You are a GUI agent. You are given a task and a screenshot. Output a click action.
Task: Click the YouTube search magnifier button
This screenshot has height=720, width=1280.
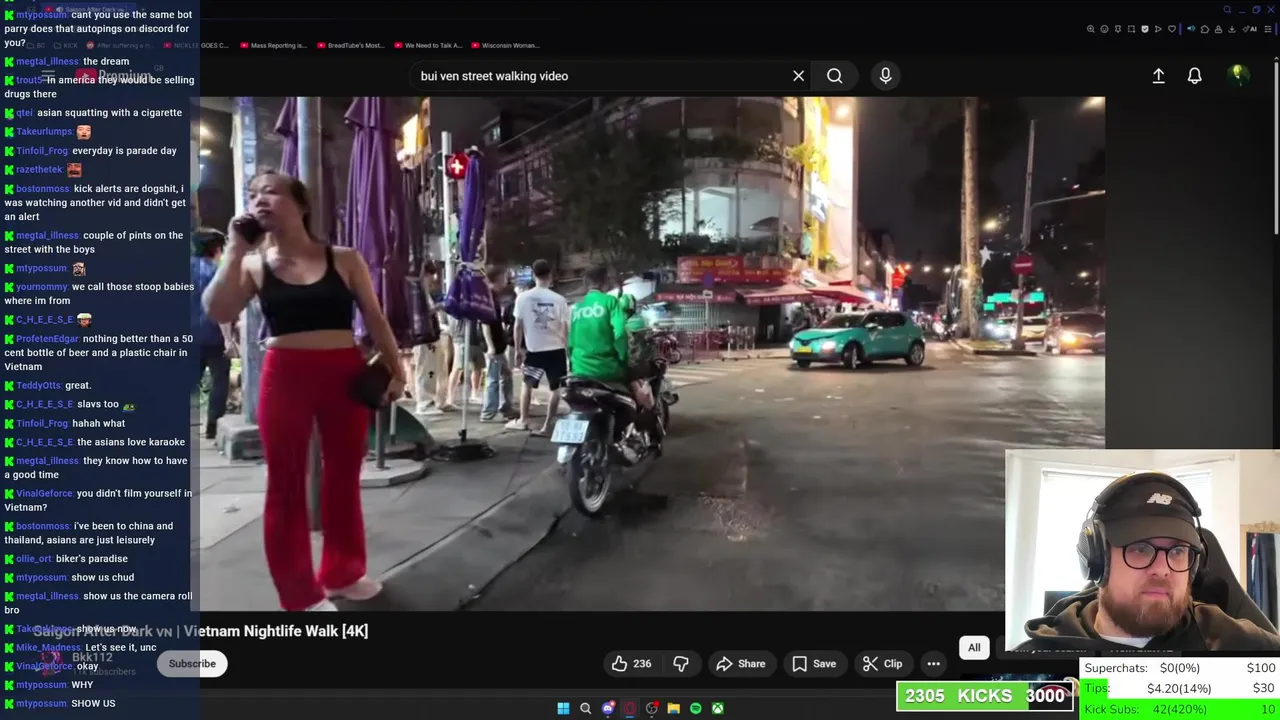point(834,76)
